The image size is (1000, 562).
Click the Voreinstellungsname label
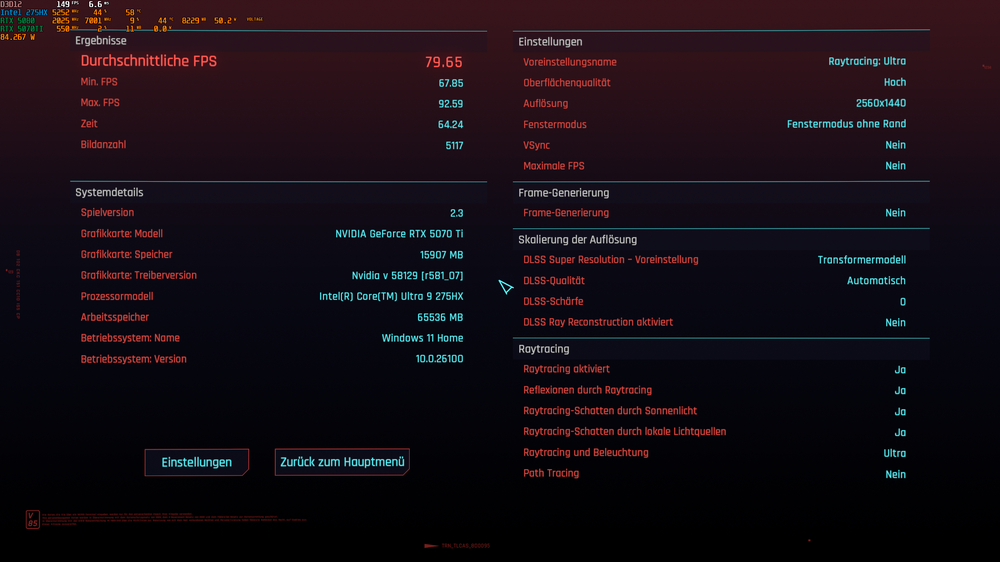coord(570,63)
